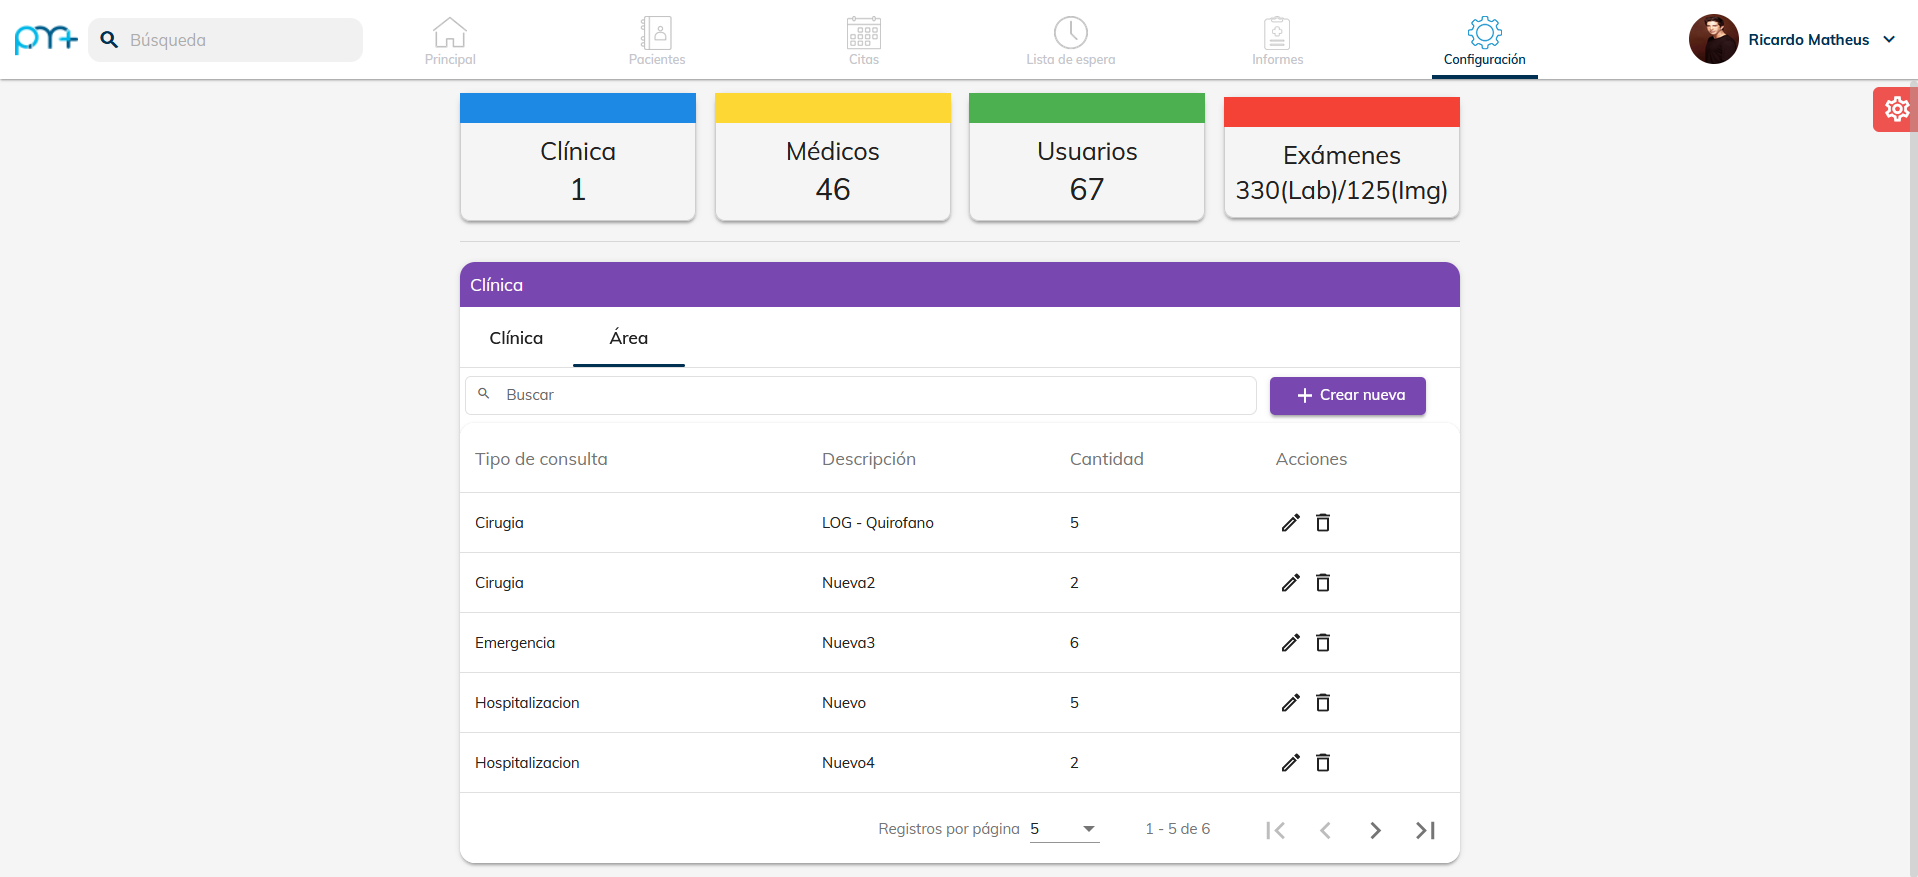Screen dimensions: 1918x877
Task: Switch to the Clínica tab
Action: pyautogui.click(x=516, y=338)
